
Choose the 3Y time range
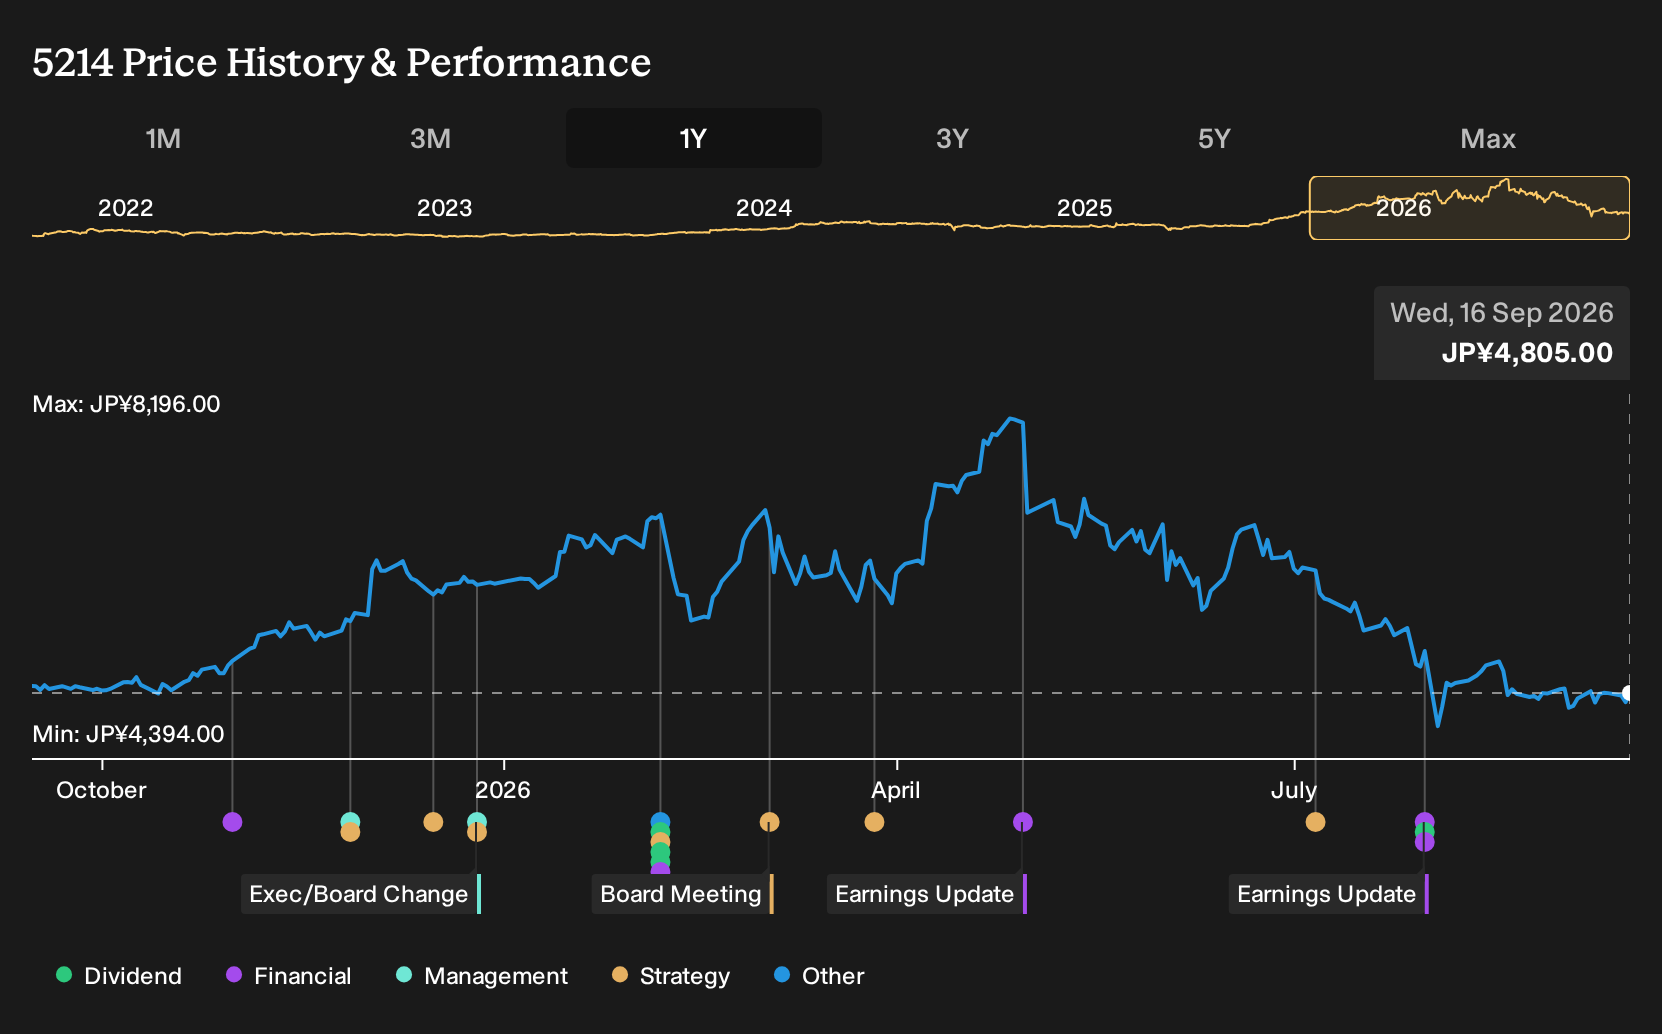(x=952, y=138)
